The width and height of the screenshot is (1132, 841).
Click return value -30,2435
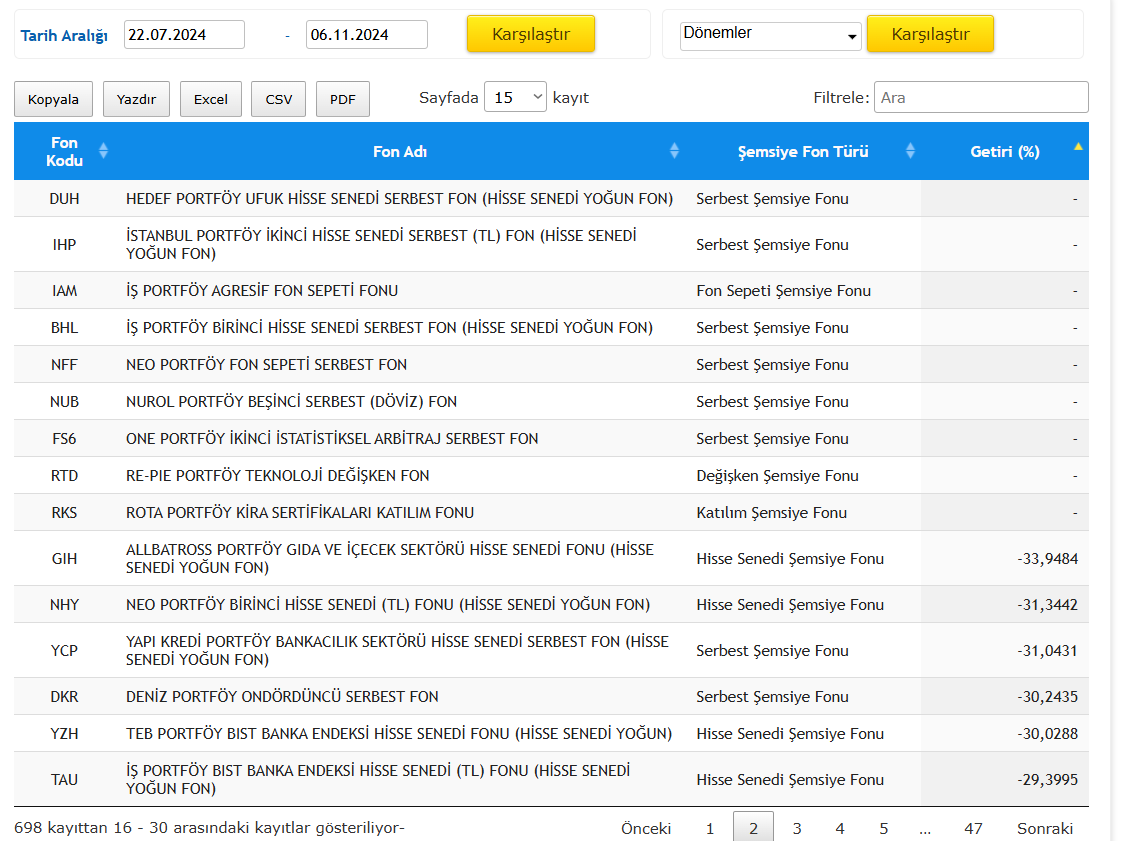point(1048,697)
